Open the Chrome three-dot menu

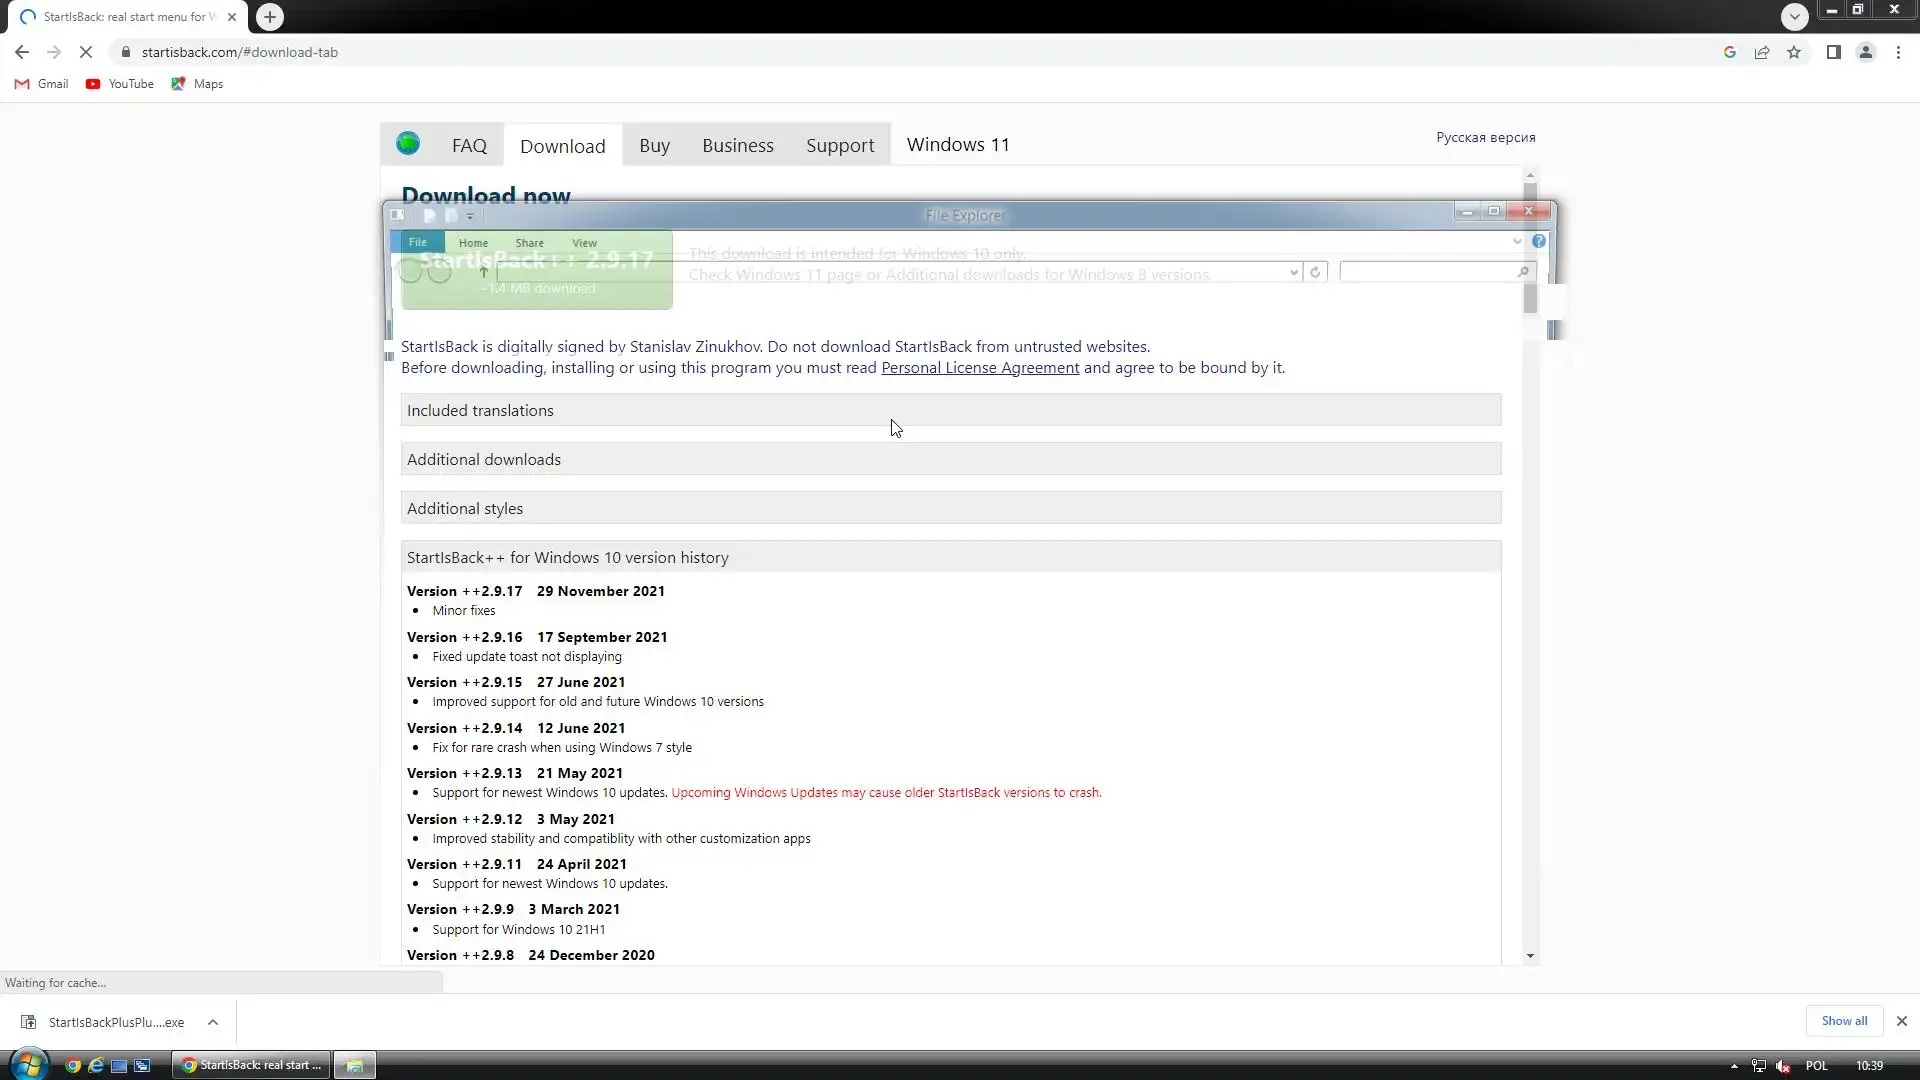[x=1898, y=52]
